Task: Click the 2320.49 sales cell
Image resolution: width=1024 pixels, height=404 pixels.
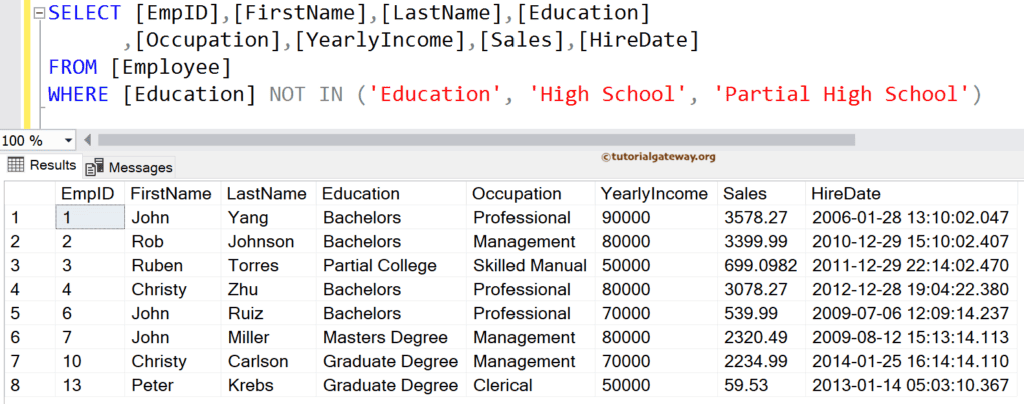Action: click(x=761, y=337)
